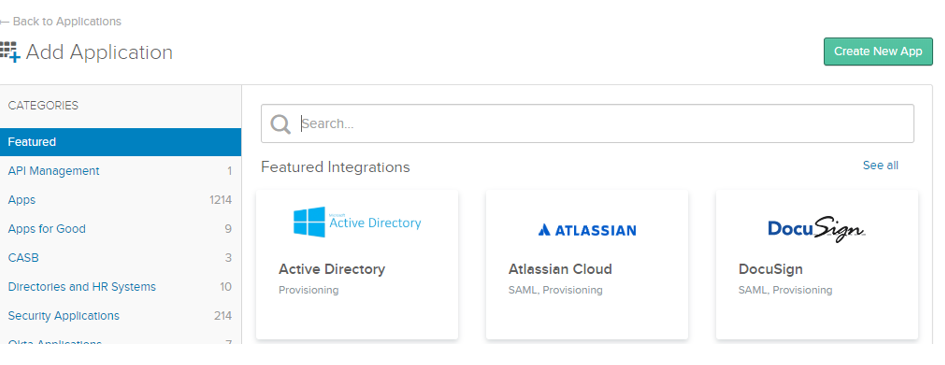Click the DocuSign logo
945x365 pixels.
(817, 229)
